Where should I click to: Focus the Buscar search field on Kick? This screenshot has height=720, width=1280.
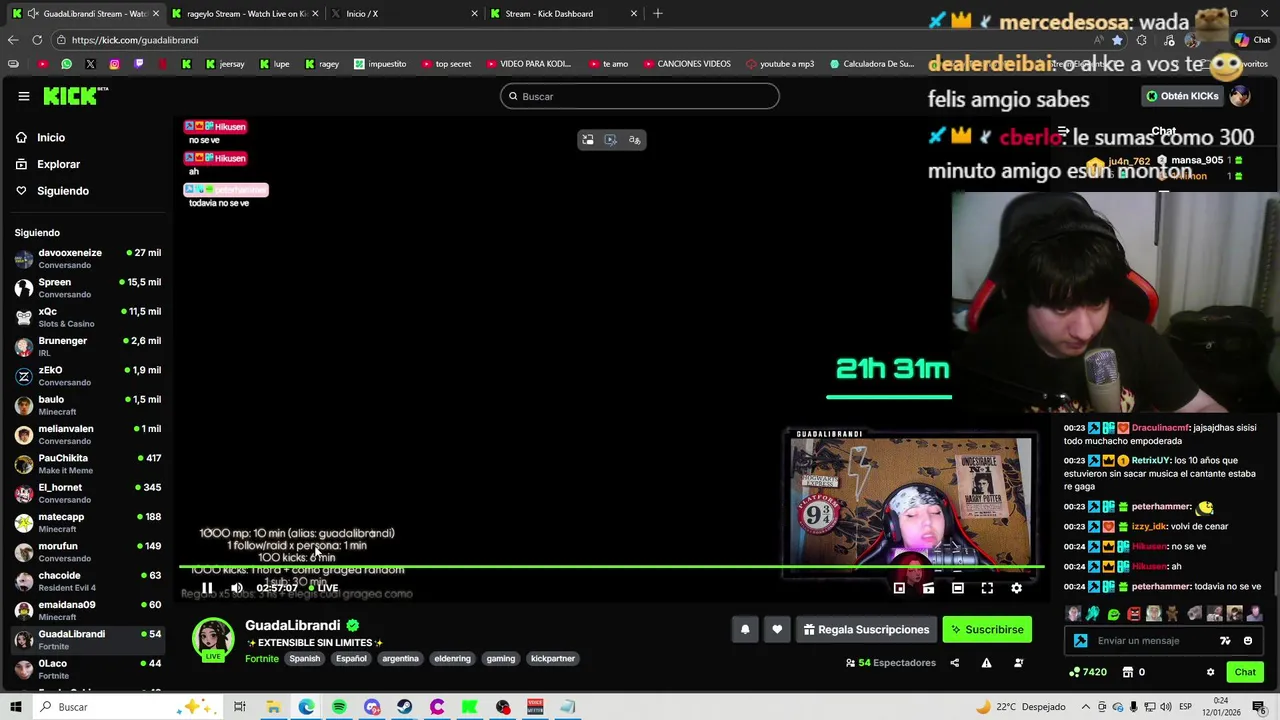(x=640, y=96)
